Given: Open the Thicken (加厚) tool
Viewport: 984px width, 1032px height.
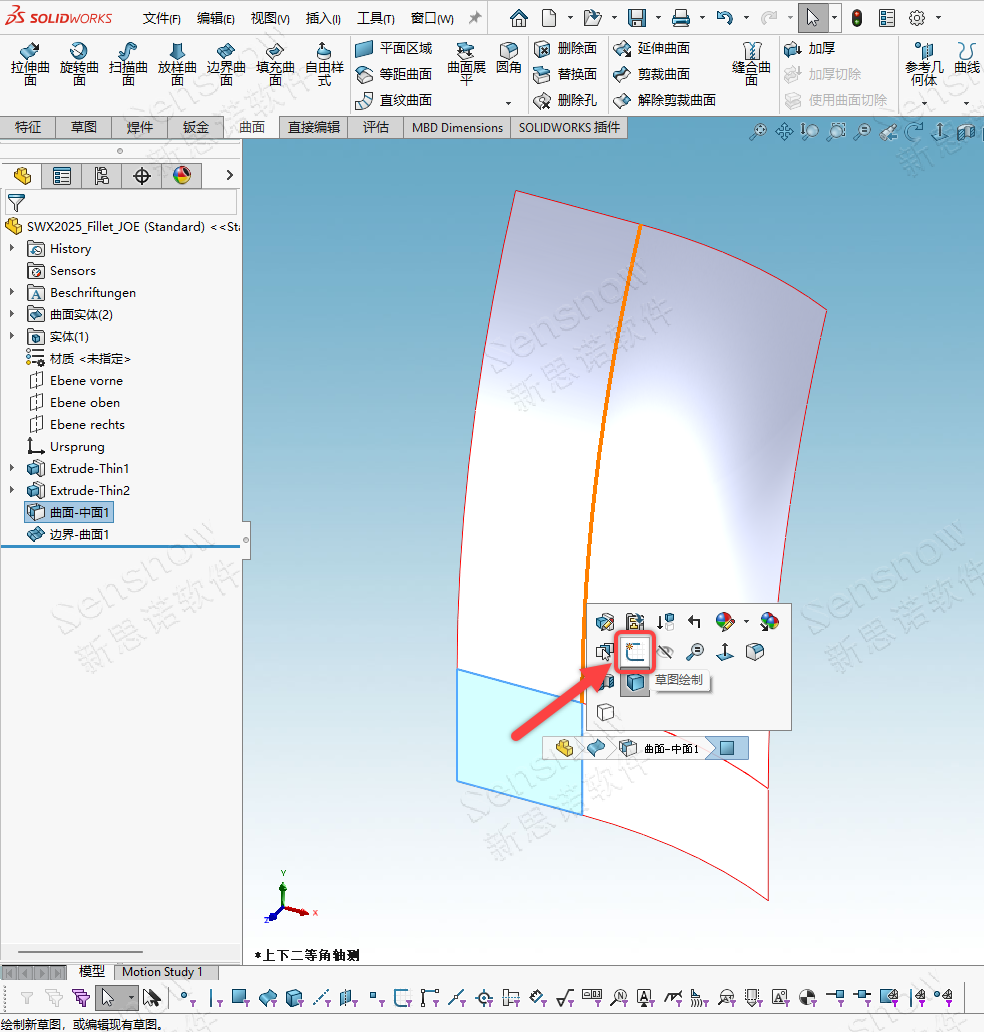Looking at the screenshot, I should pos(811,48).
